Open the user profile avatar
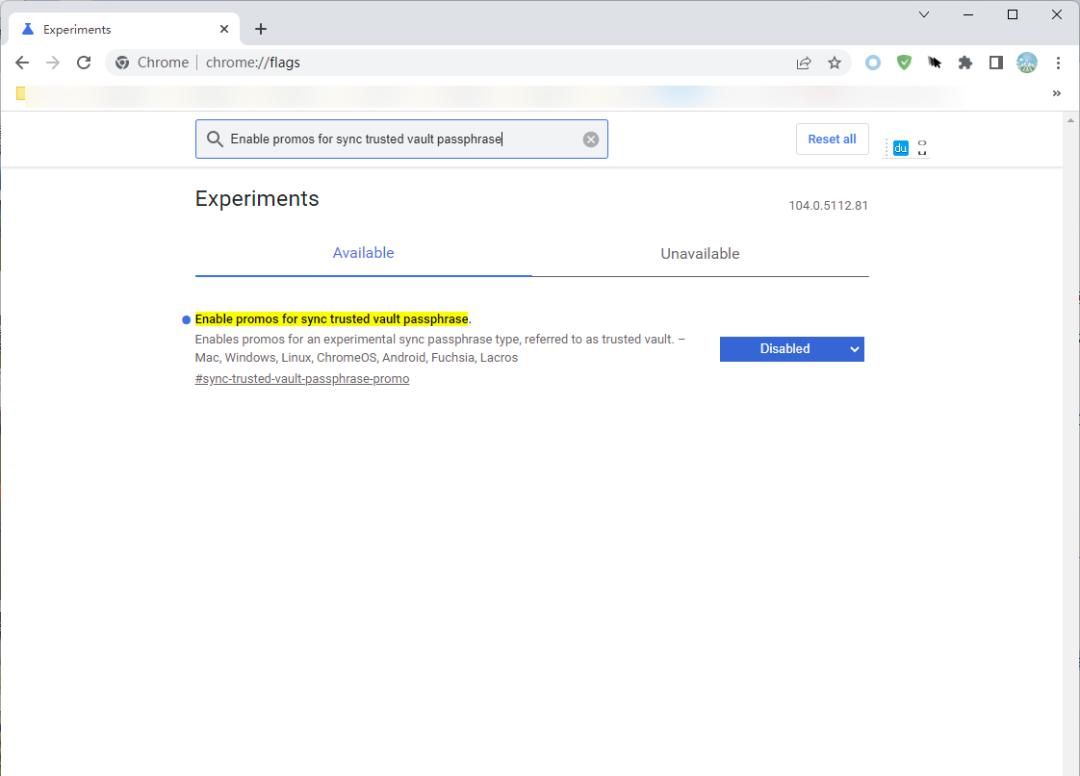The height and width of the screenshot is (776, 1080). point(1027,62)
